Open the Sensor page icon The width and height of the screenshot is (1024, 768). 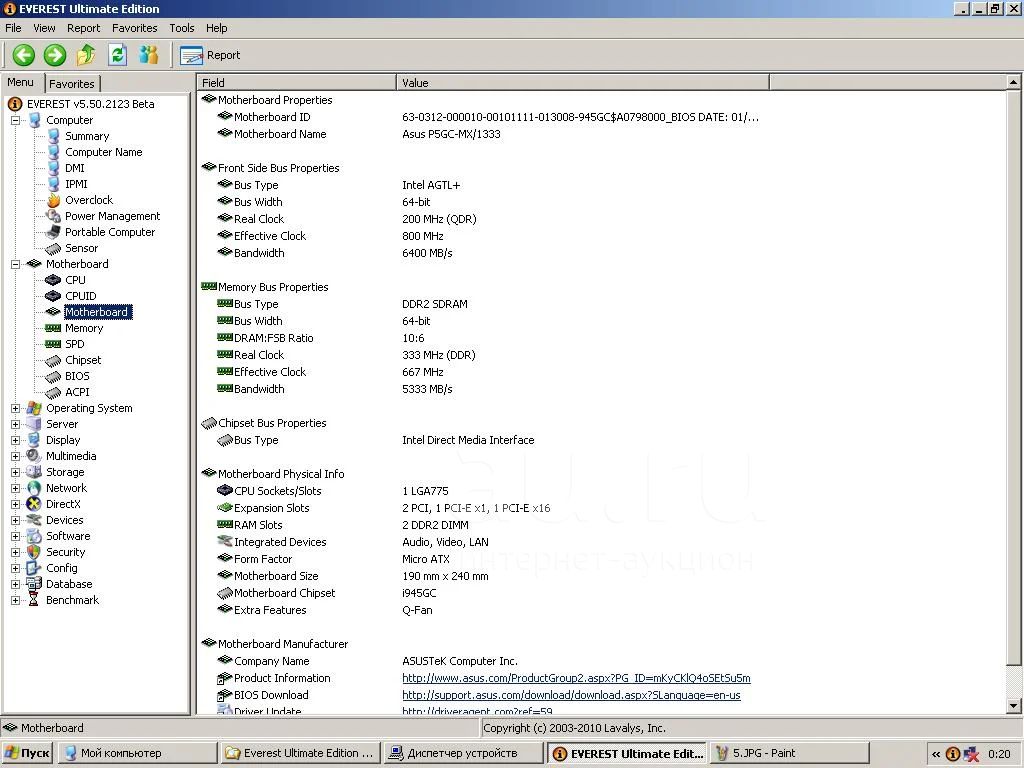54,248
